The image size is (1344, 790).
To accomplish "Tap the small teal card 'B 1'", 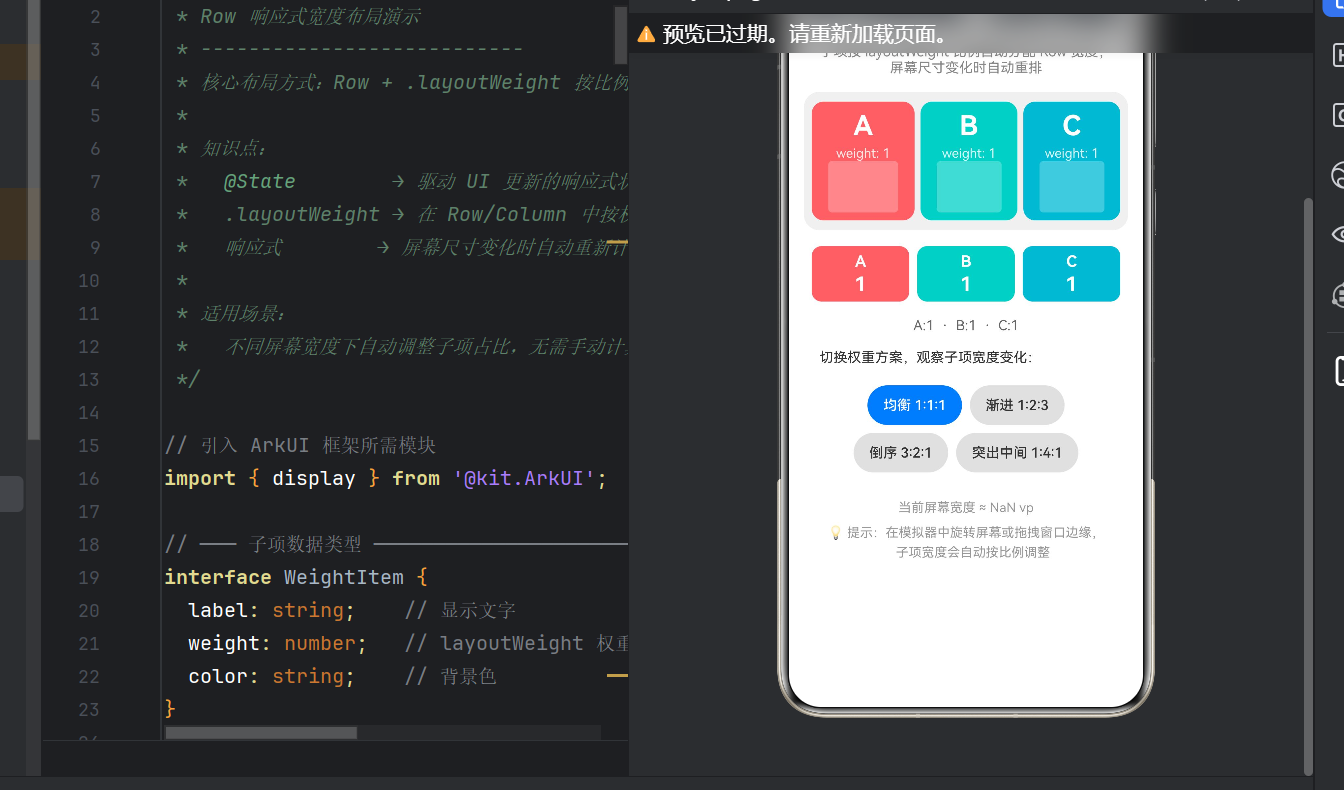I will pos(966,274).
